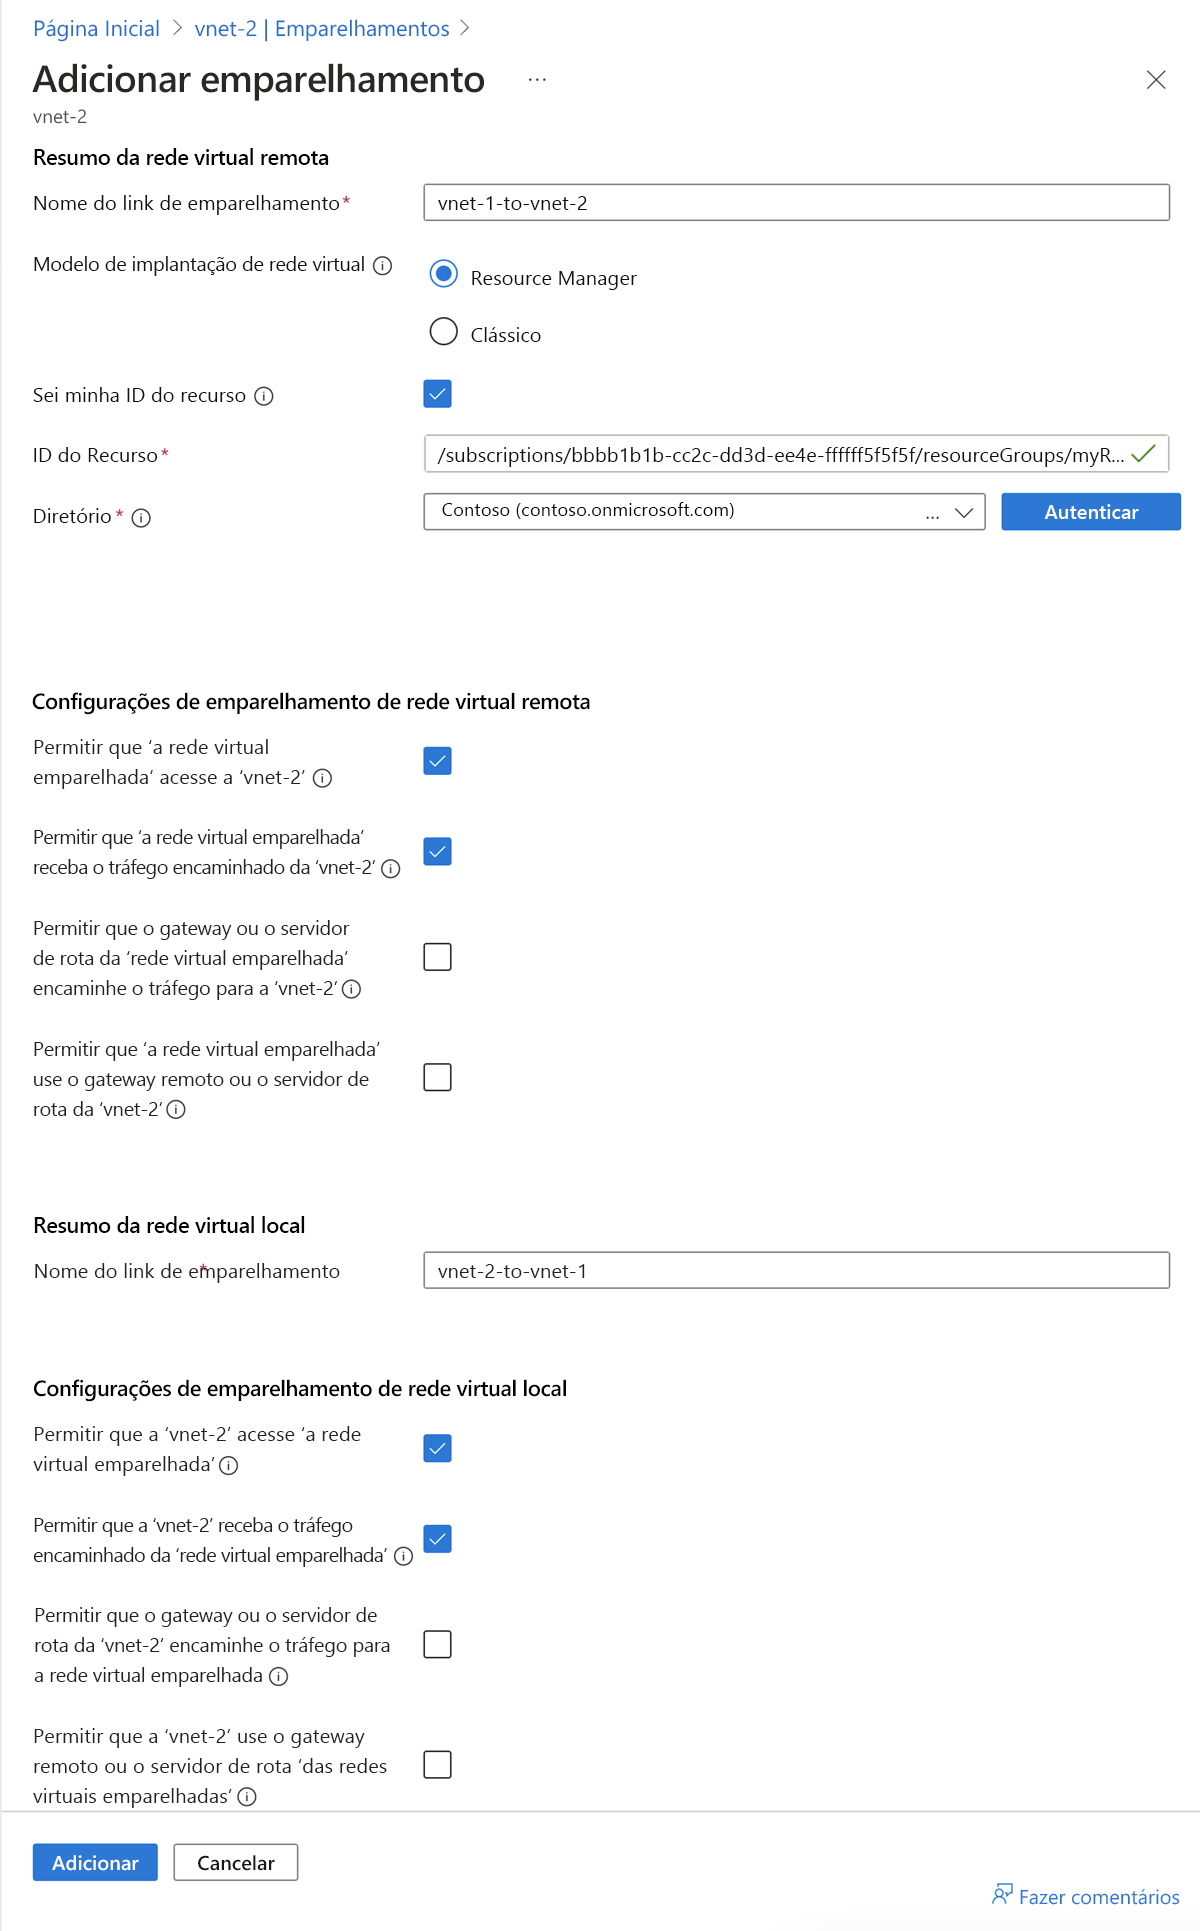Image resolution: width=1200 pixels, height=1931 pixels.
Task: Select the Clássico deployment model
Action: pyautogui.click(x=443, y=332)
